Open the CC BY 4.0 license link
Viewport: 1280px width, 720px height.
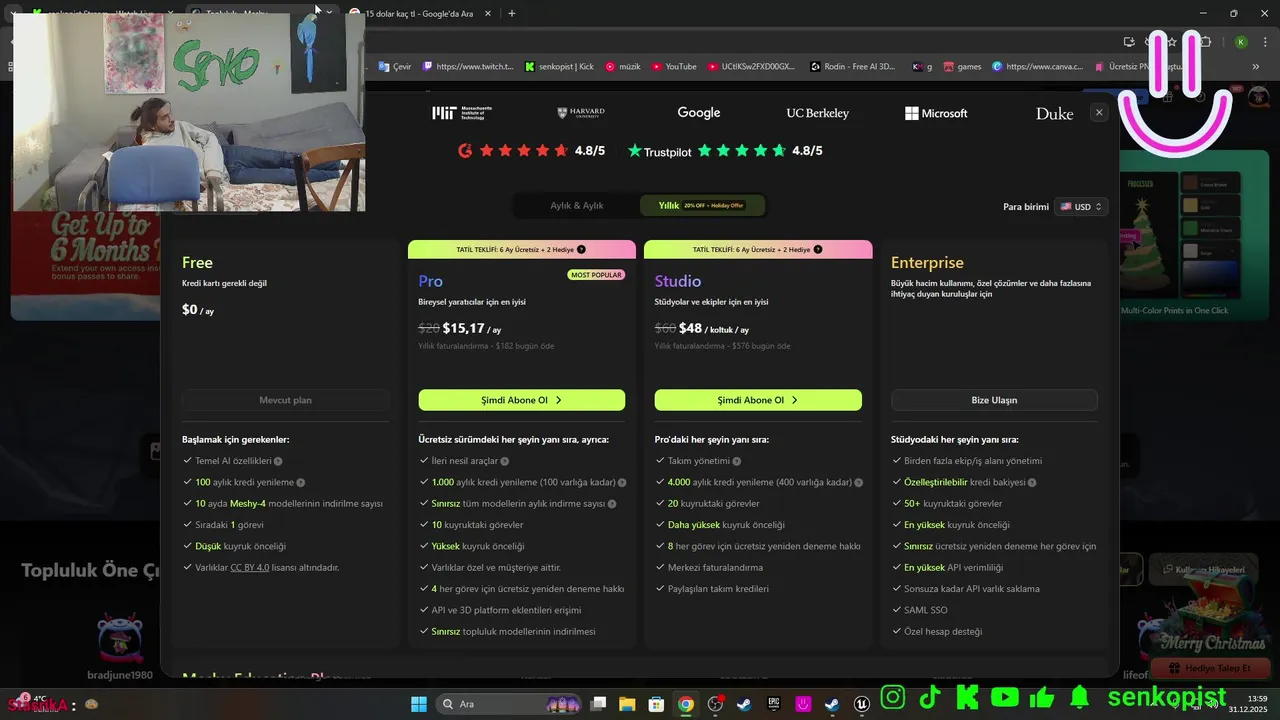pos(250,568)
